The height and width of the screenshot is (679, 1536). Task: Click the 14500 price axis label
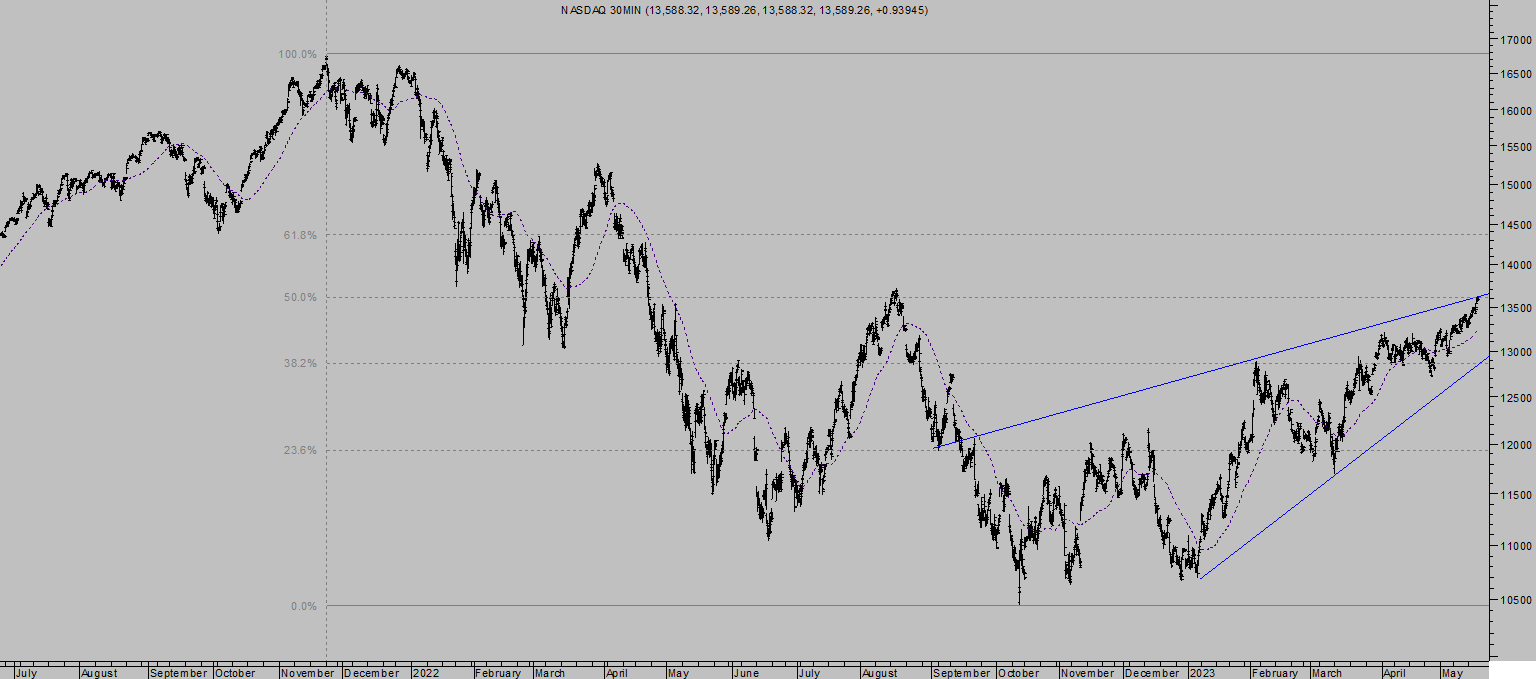click(x=1517, y=225)
